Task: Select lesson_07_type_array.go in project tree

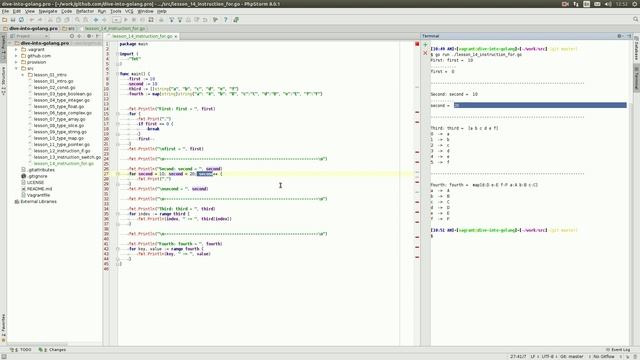Action: pos(59,119)
